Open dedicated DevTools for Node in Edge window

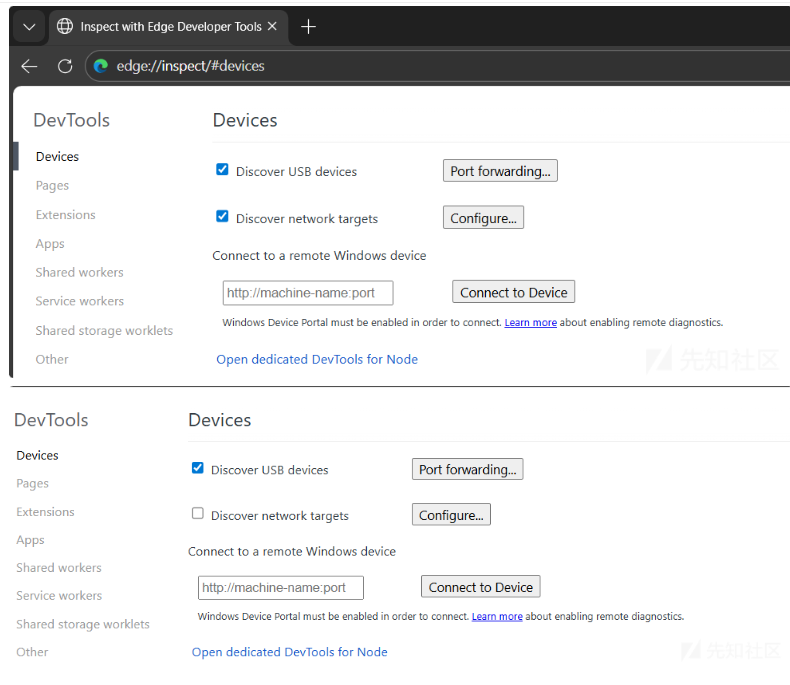click(317, 359)
